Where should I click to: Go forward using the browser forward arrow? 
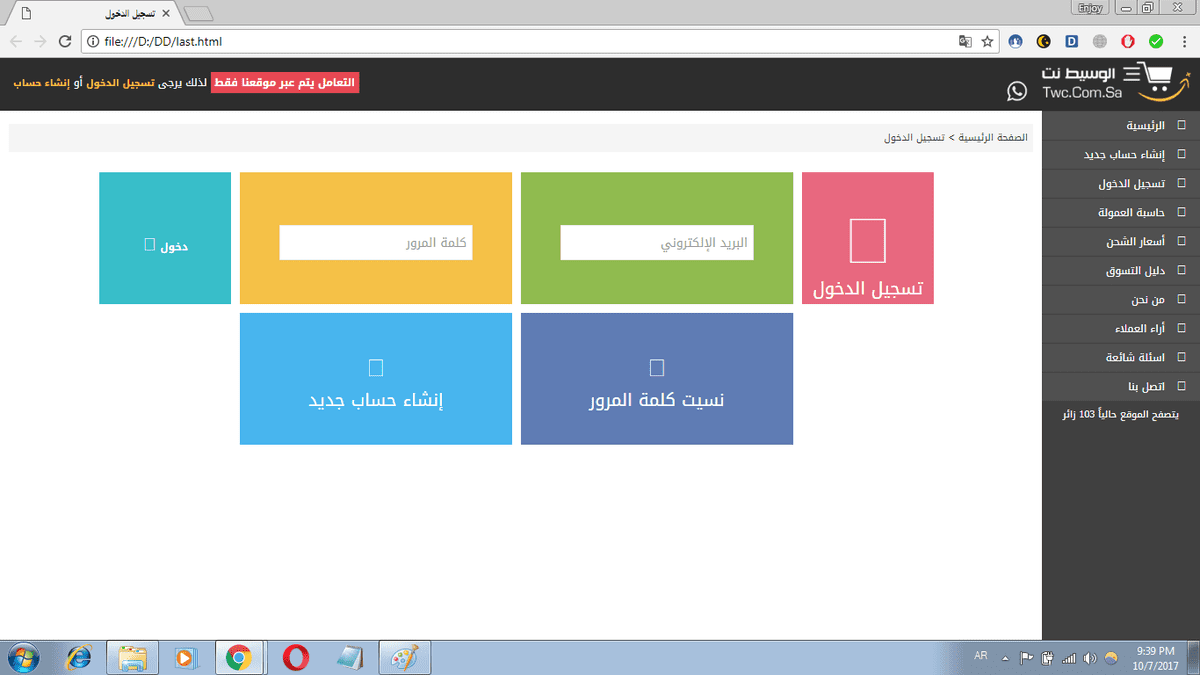[x=40, y=42]
